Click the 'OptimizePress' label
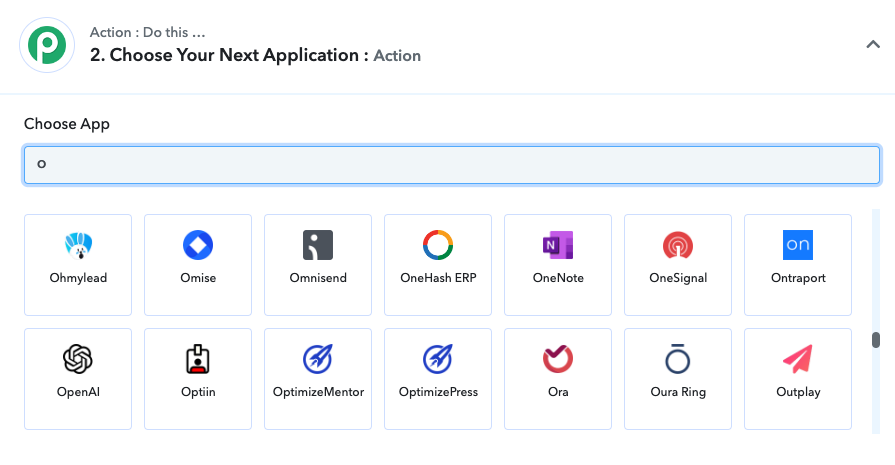The height and width of the screenshot is (465, 895). tap(438, 392)
